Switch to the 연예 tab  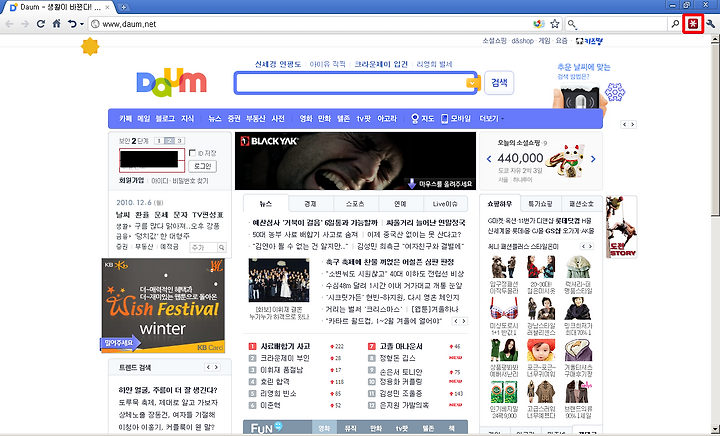[x=400, y=204]
